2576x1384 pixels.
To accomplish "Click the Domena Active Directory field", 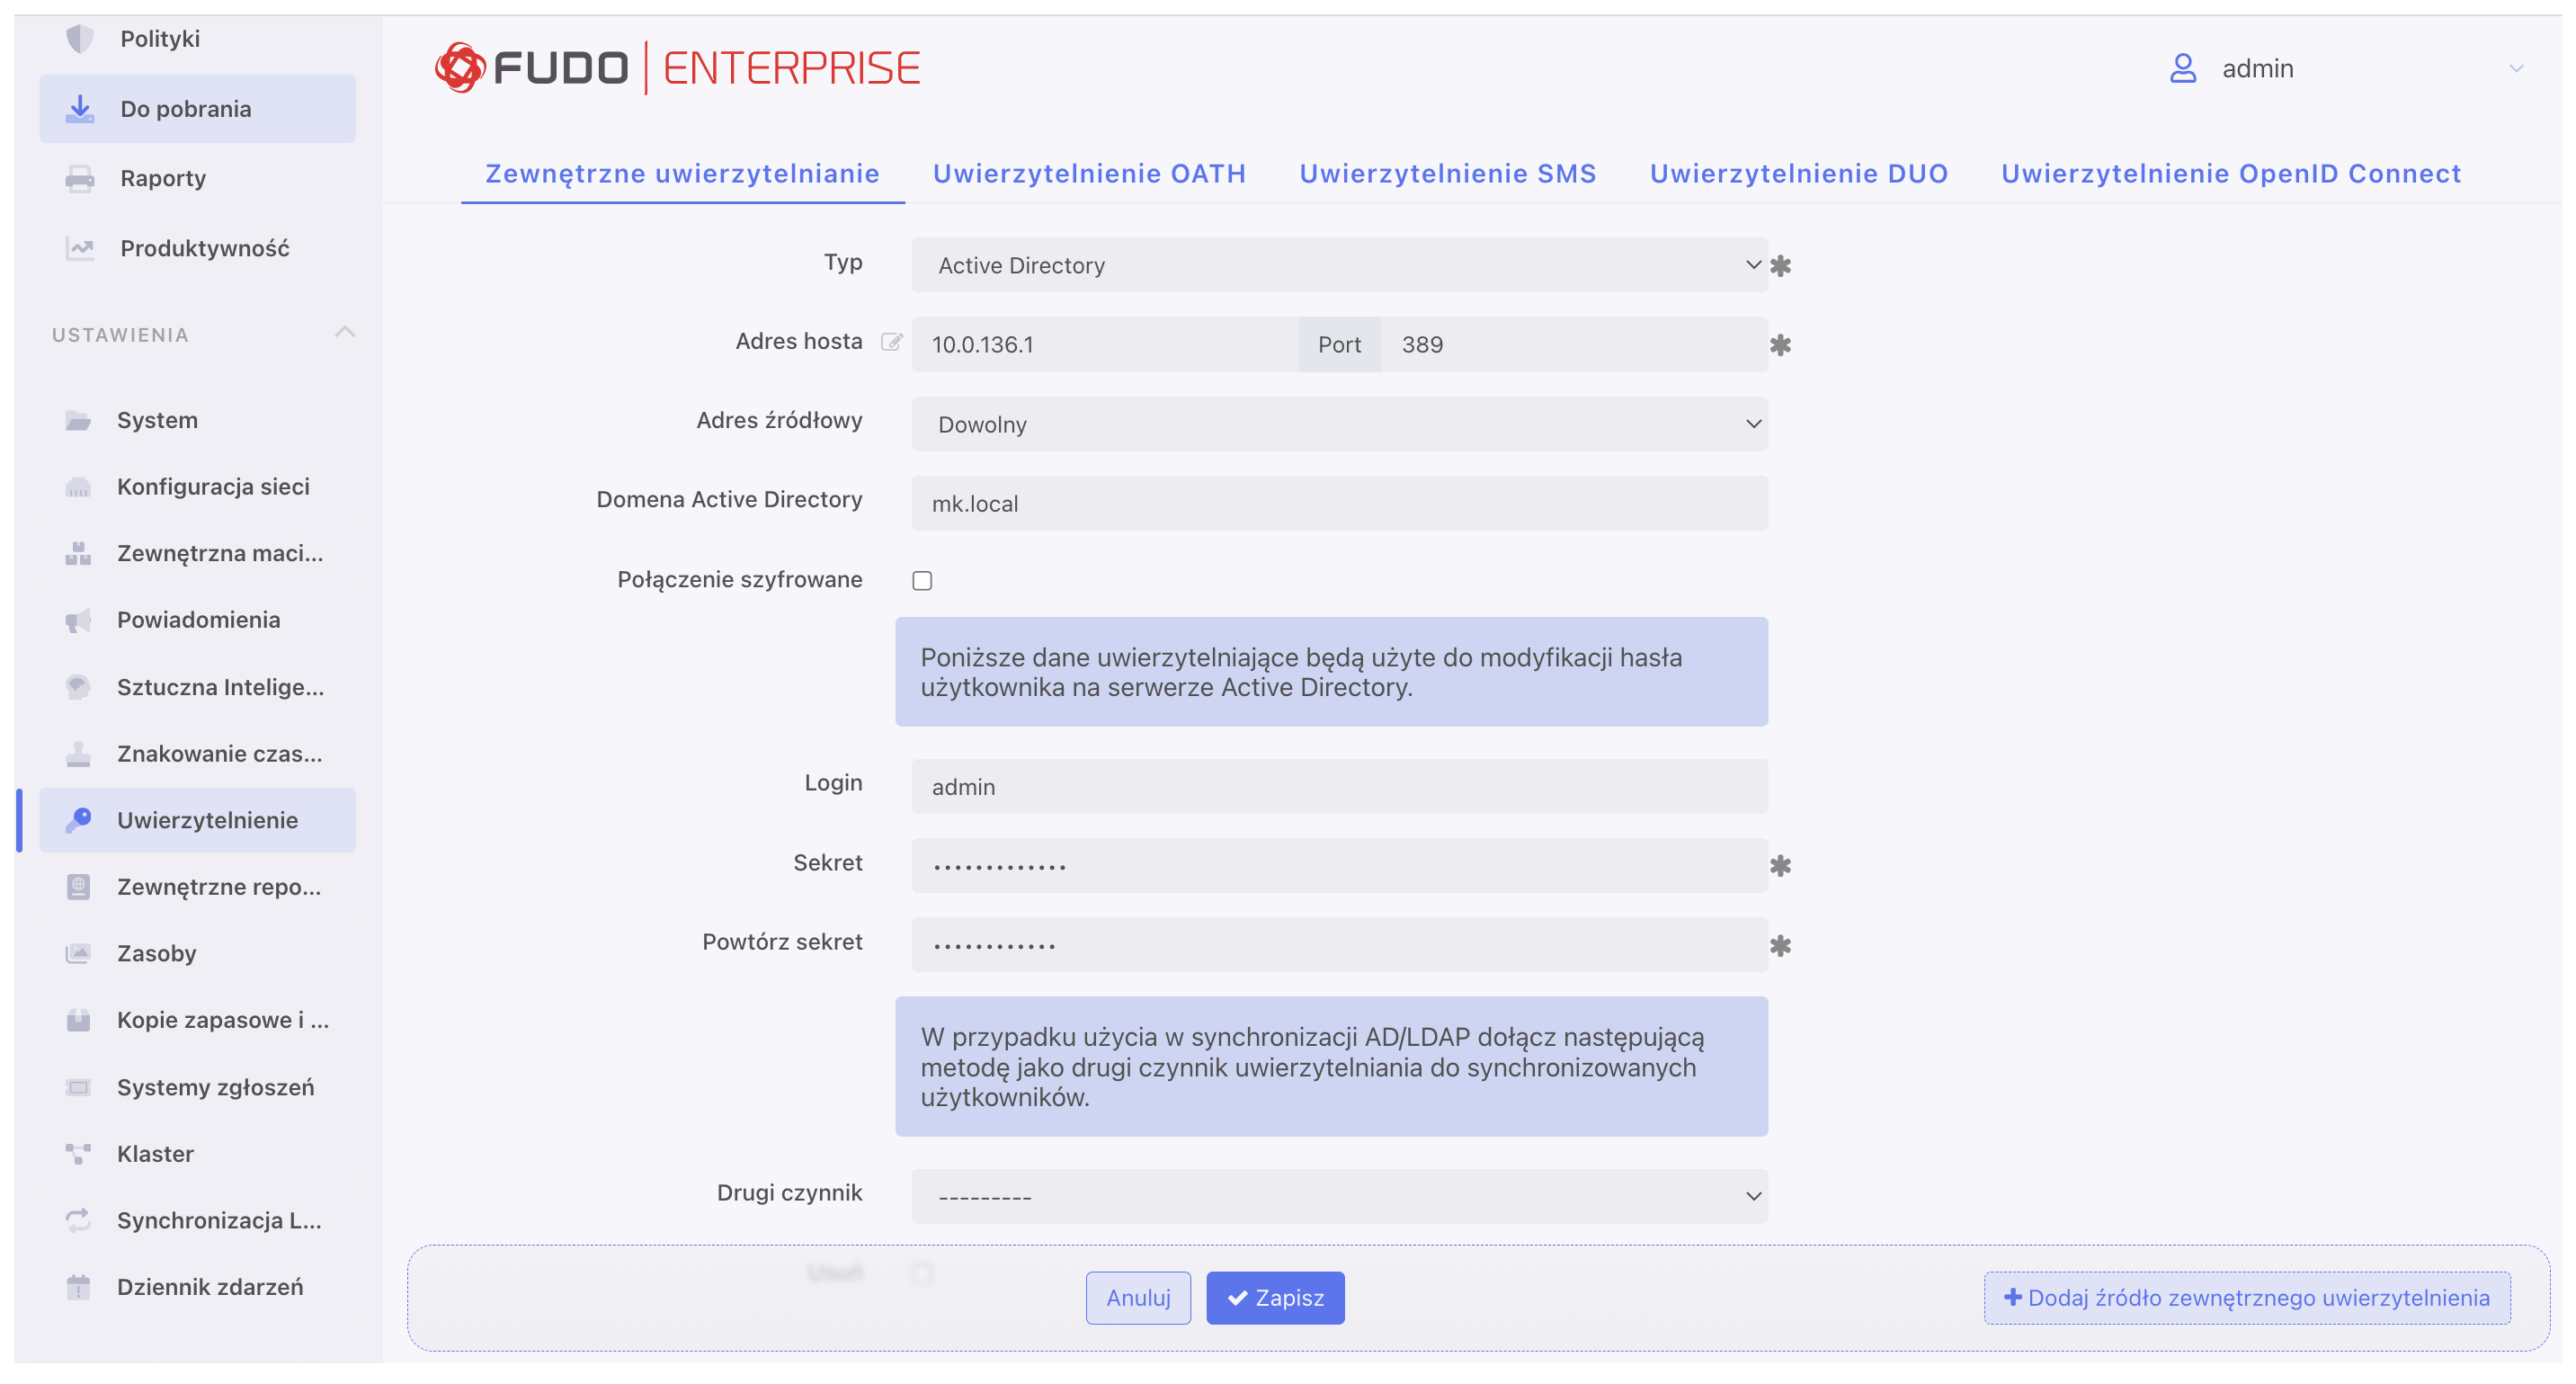I will pyautogui.click(x=1339, y=503).
